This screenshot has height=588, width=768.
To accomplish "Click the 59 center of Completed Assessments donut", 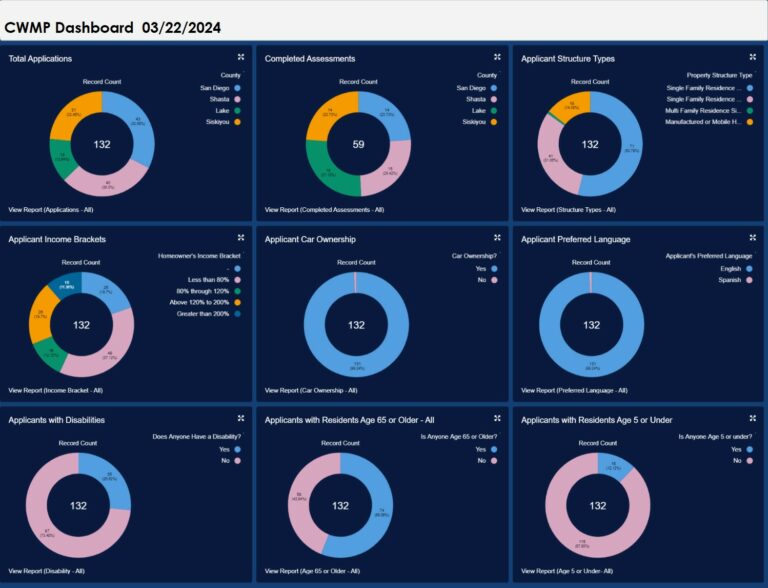I will pyautogui.click(x=358, y=145).
